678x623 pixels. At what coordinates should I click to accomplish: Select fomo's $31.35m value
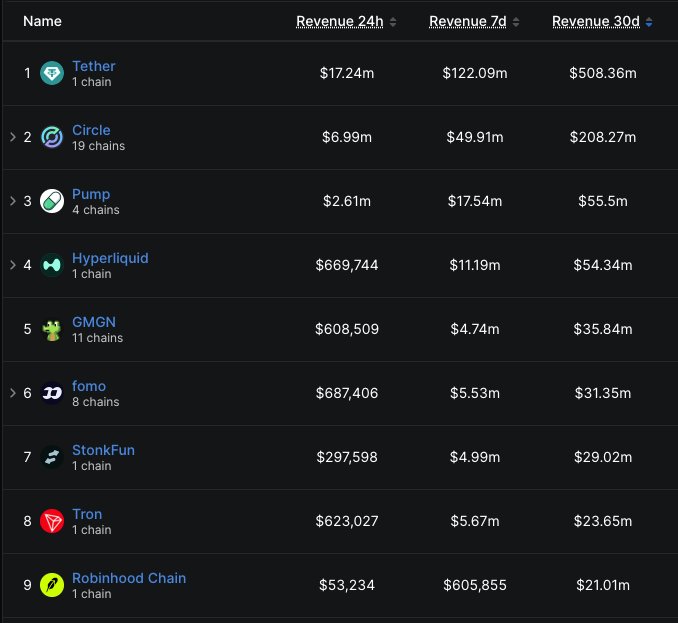pos(602,393)
